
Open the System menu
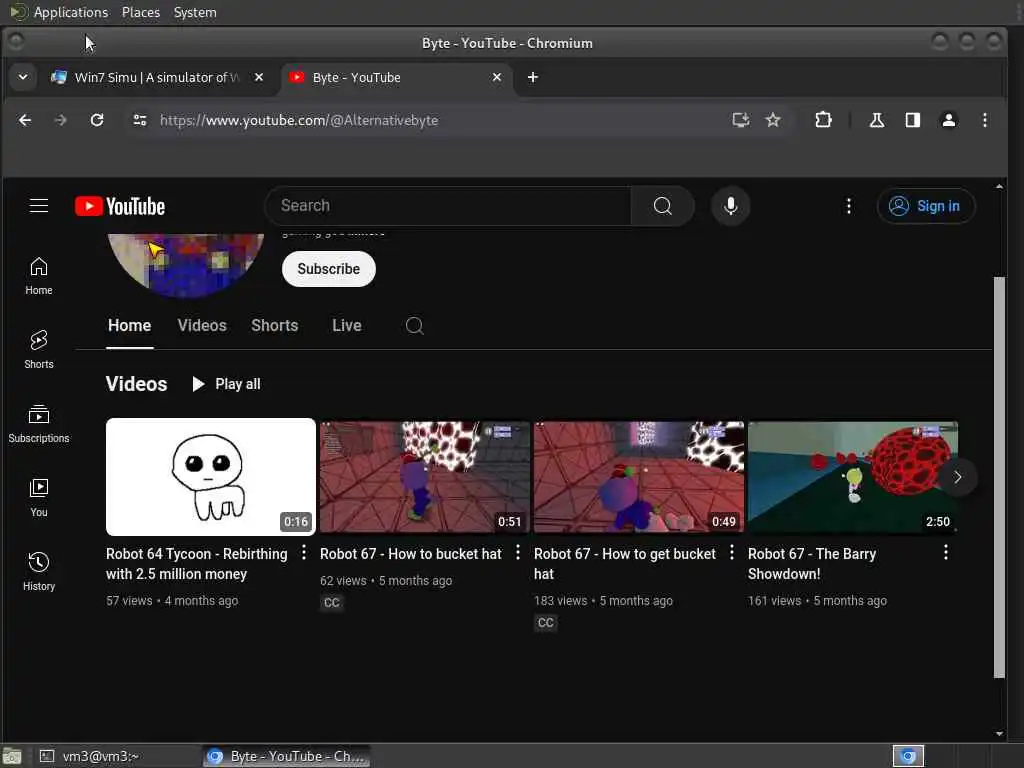pyautogui.click(x=195, y=12)
